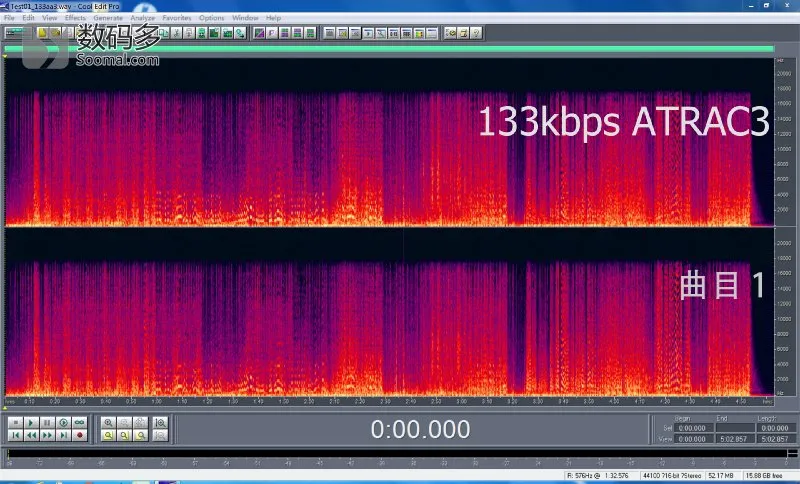This screenshot has height=484, width=800.
Task: Click the Sel Begin time field
Action: coord(692,428)
